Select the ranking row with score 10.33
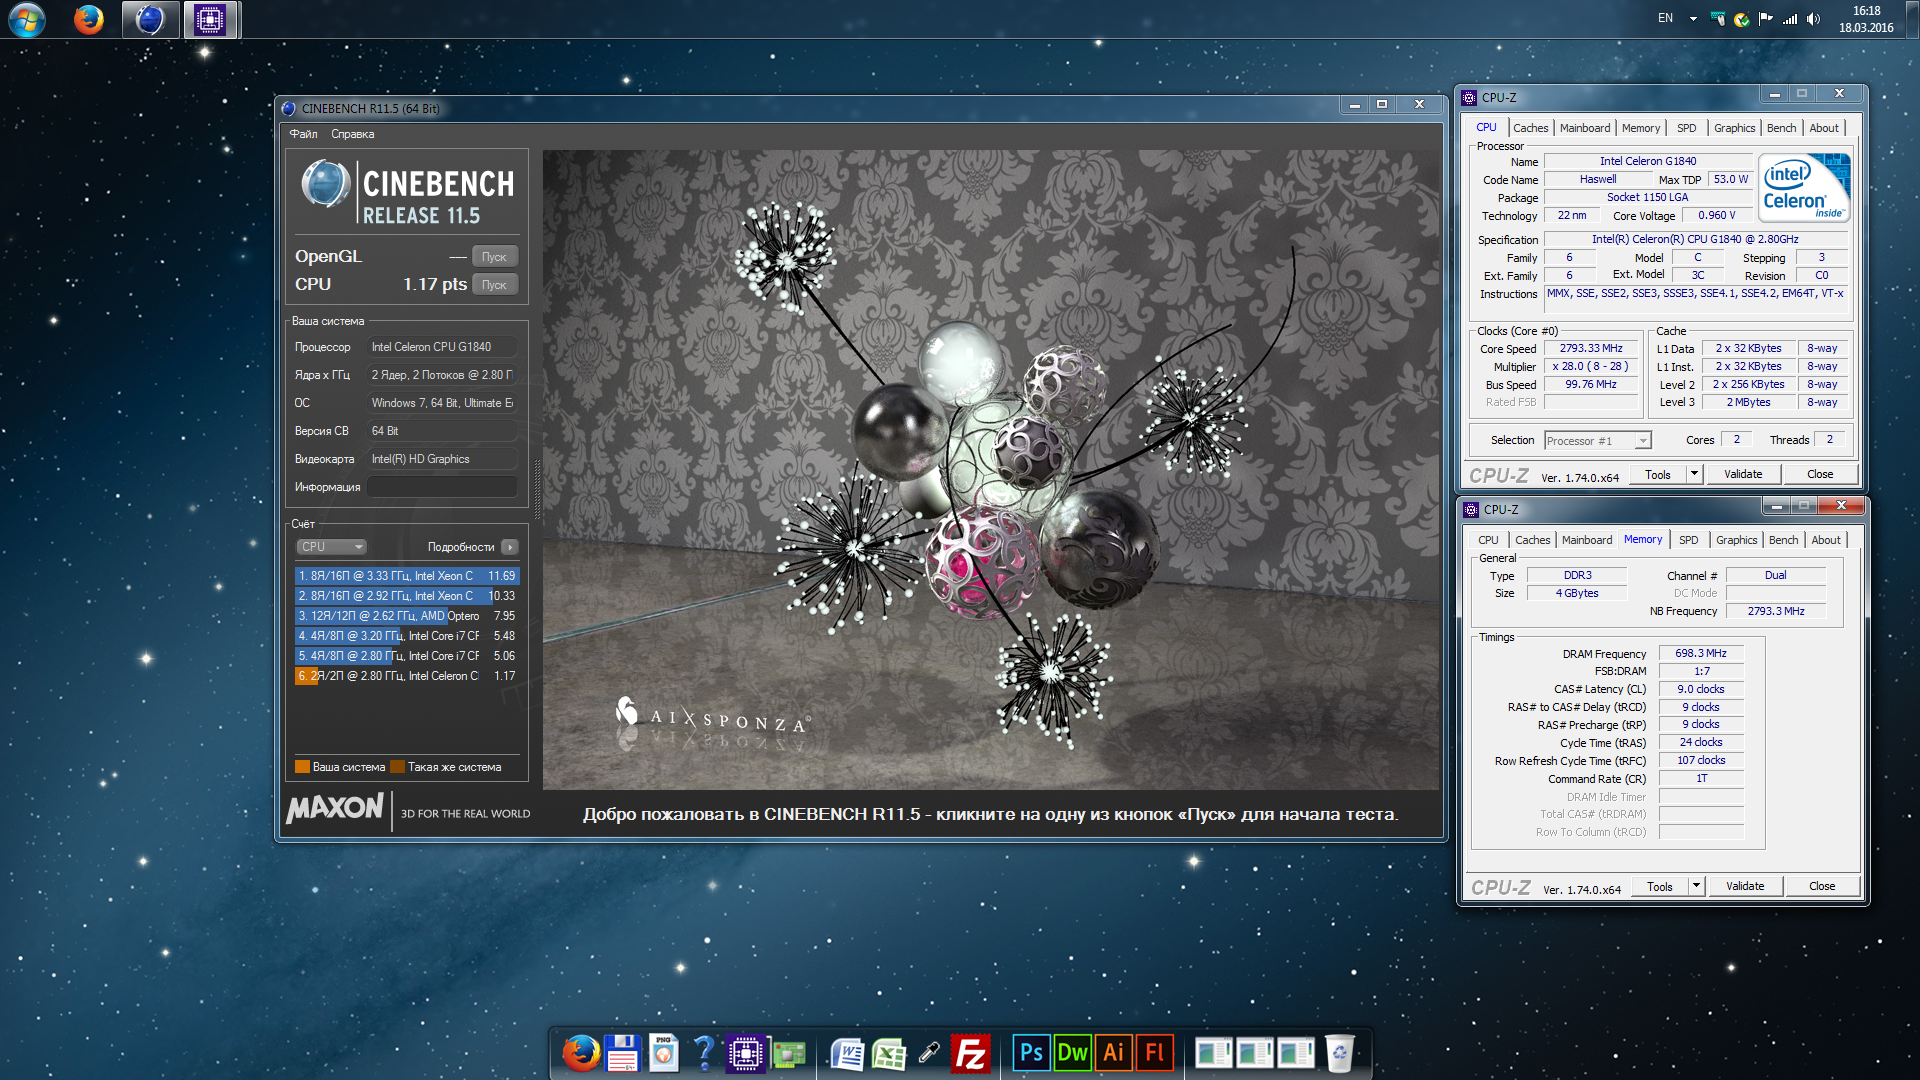1920x1080 pixels. (x=406, y=596)
